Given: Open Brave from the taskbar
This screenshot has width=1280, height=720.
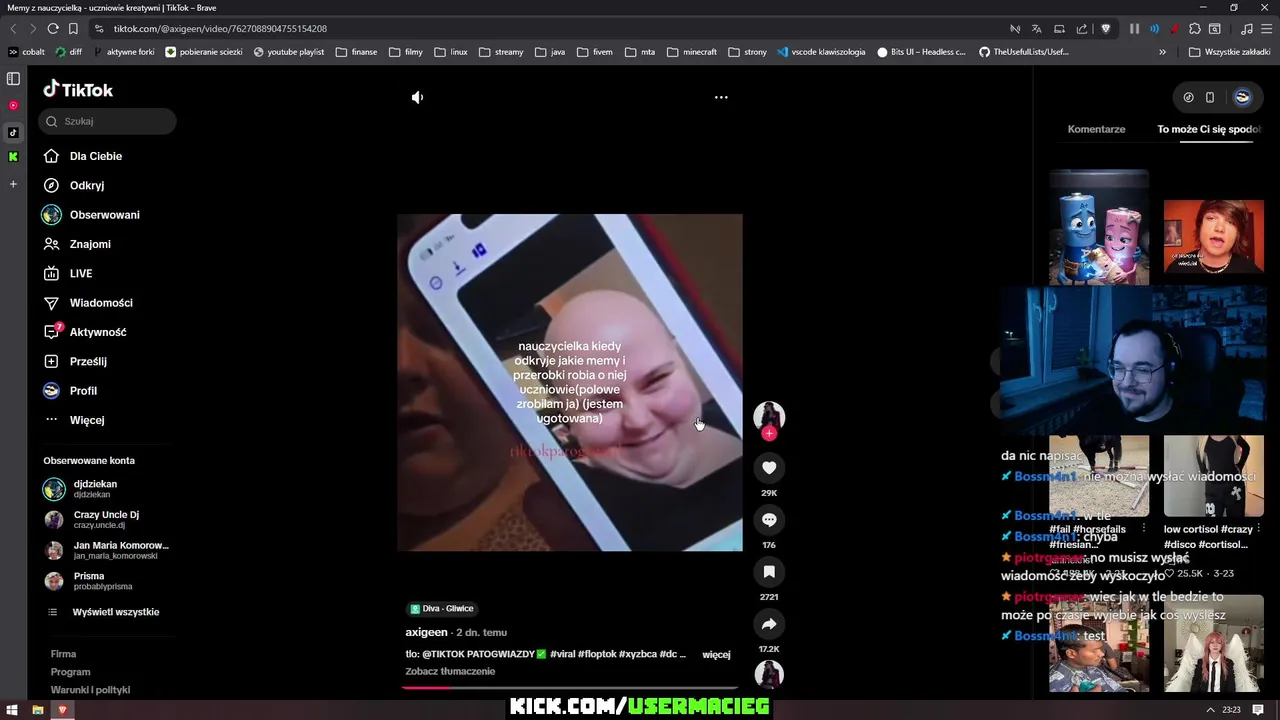Looking at the screenshot, I should [x=62, y=710].
